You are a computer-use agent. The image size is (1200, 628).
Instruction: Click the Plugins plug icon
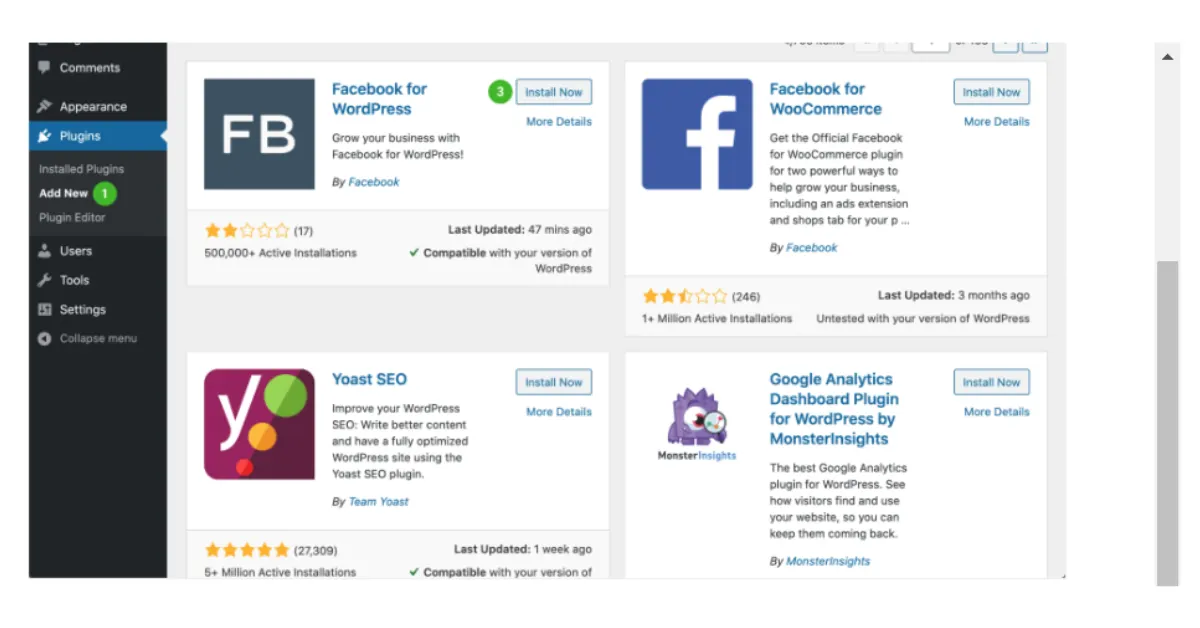coord(44,136)
